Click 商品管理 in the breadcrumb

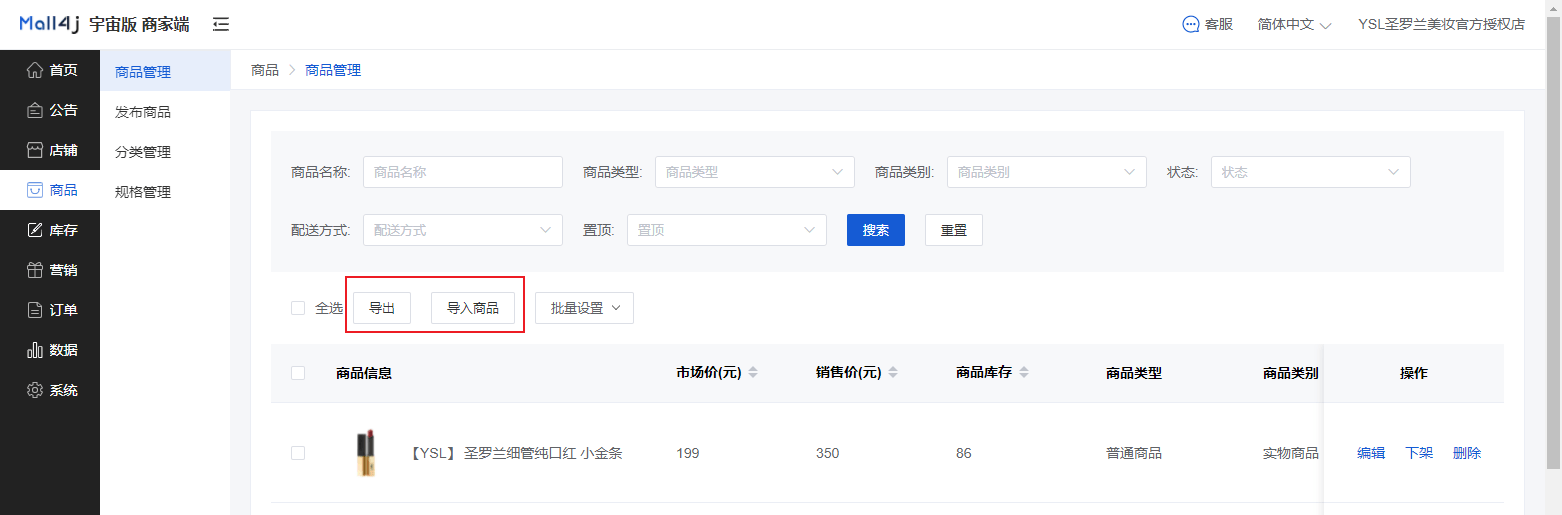[333, 70]
